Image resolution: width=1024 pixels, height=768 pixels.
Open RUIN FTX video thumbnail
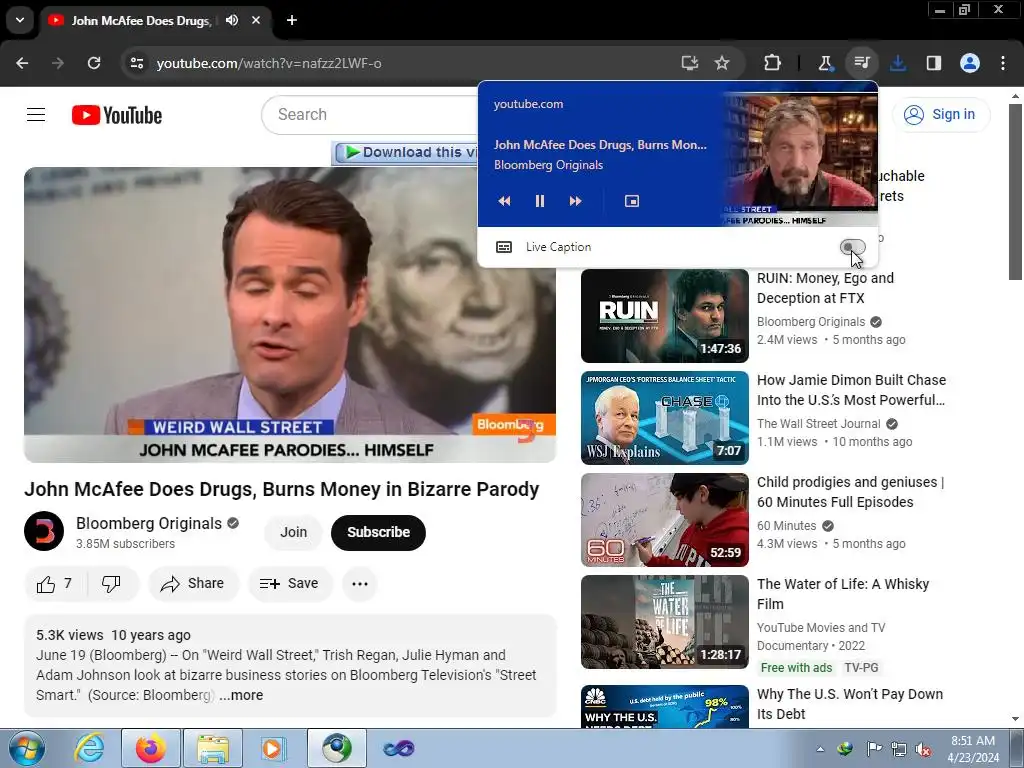[x=664, y=315]
